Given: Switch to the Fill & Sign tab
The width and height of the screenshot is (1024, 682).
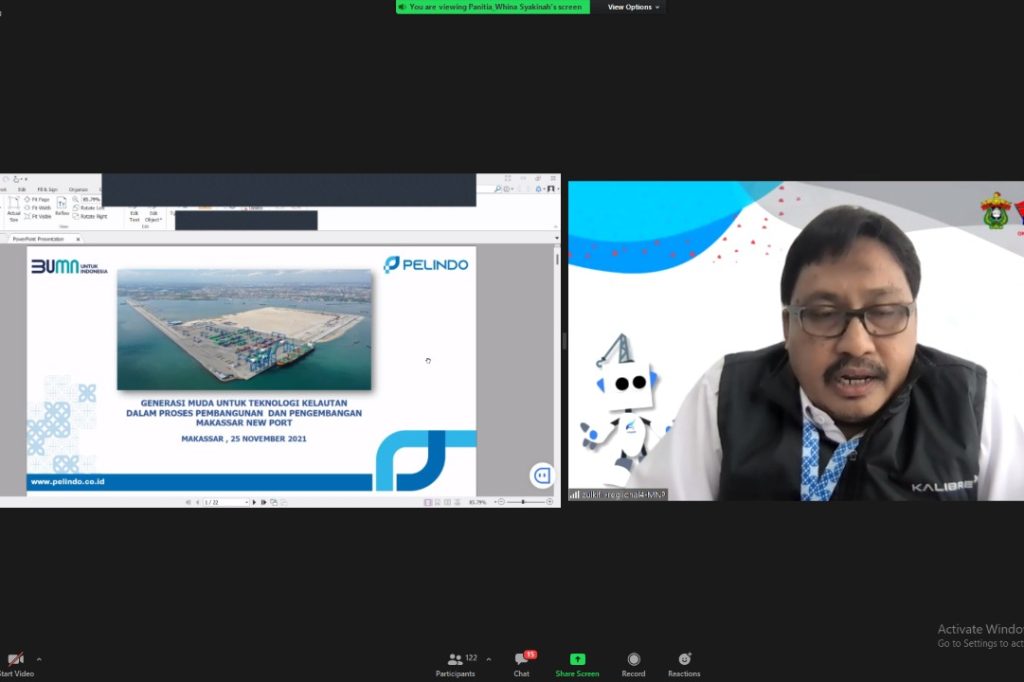Looking at the screenshot, I should pos(48,189).
